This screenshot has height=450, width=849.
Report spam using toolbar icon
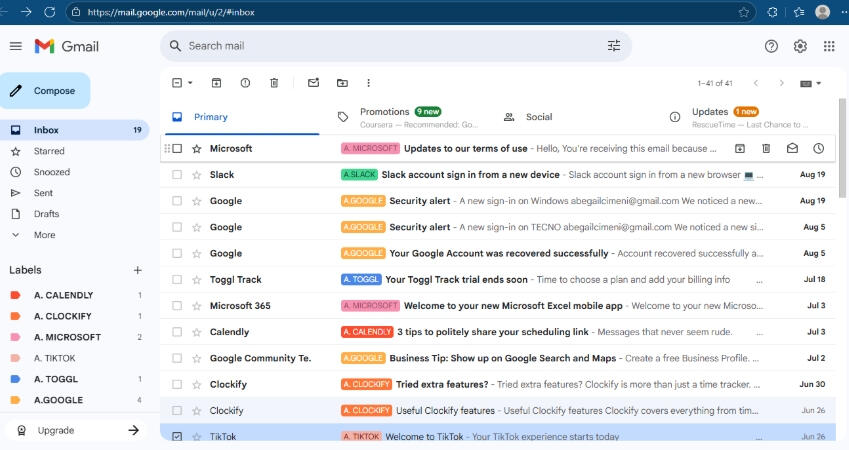pos(245,83)
